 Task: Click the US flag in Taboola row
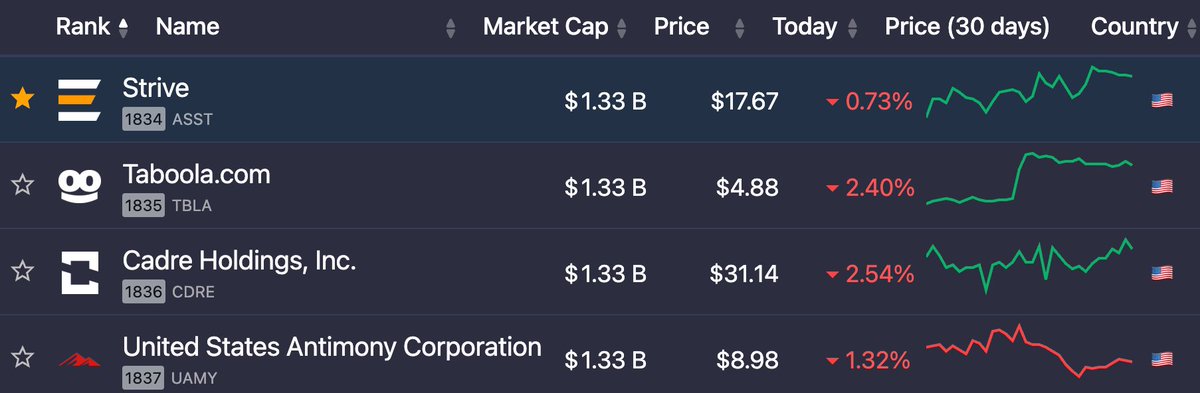[x=1162, y=186]
